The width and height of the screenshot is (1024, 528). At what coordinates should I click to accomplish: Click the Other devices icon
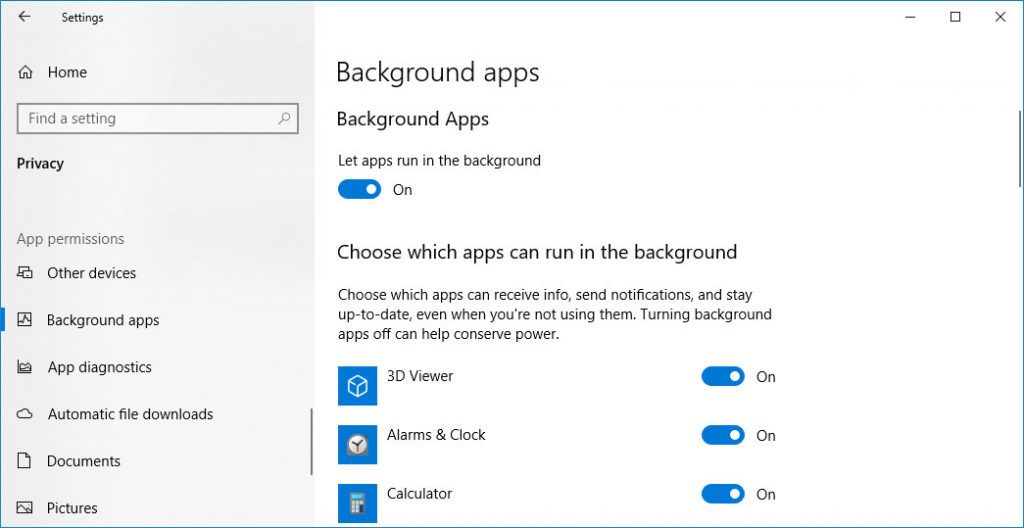click(x=25, y=272)
